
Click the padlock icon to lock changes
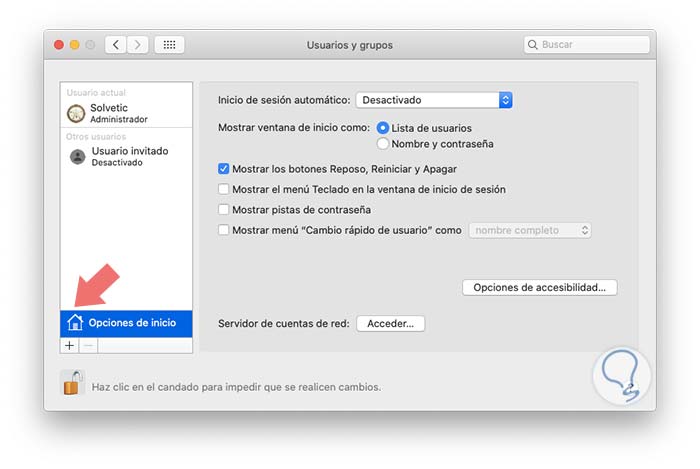(x=73, y=383)
